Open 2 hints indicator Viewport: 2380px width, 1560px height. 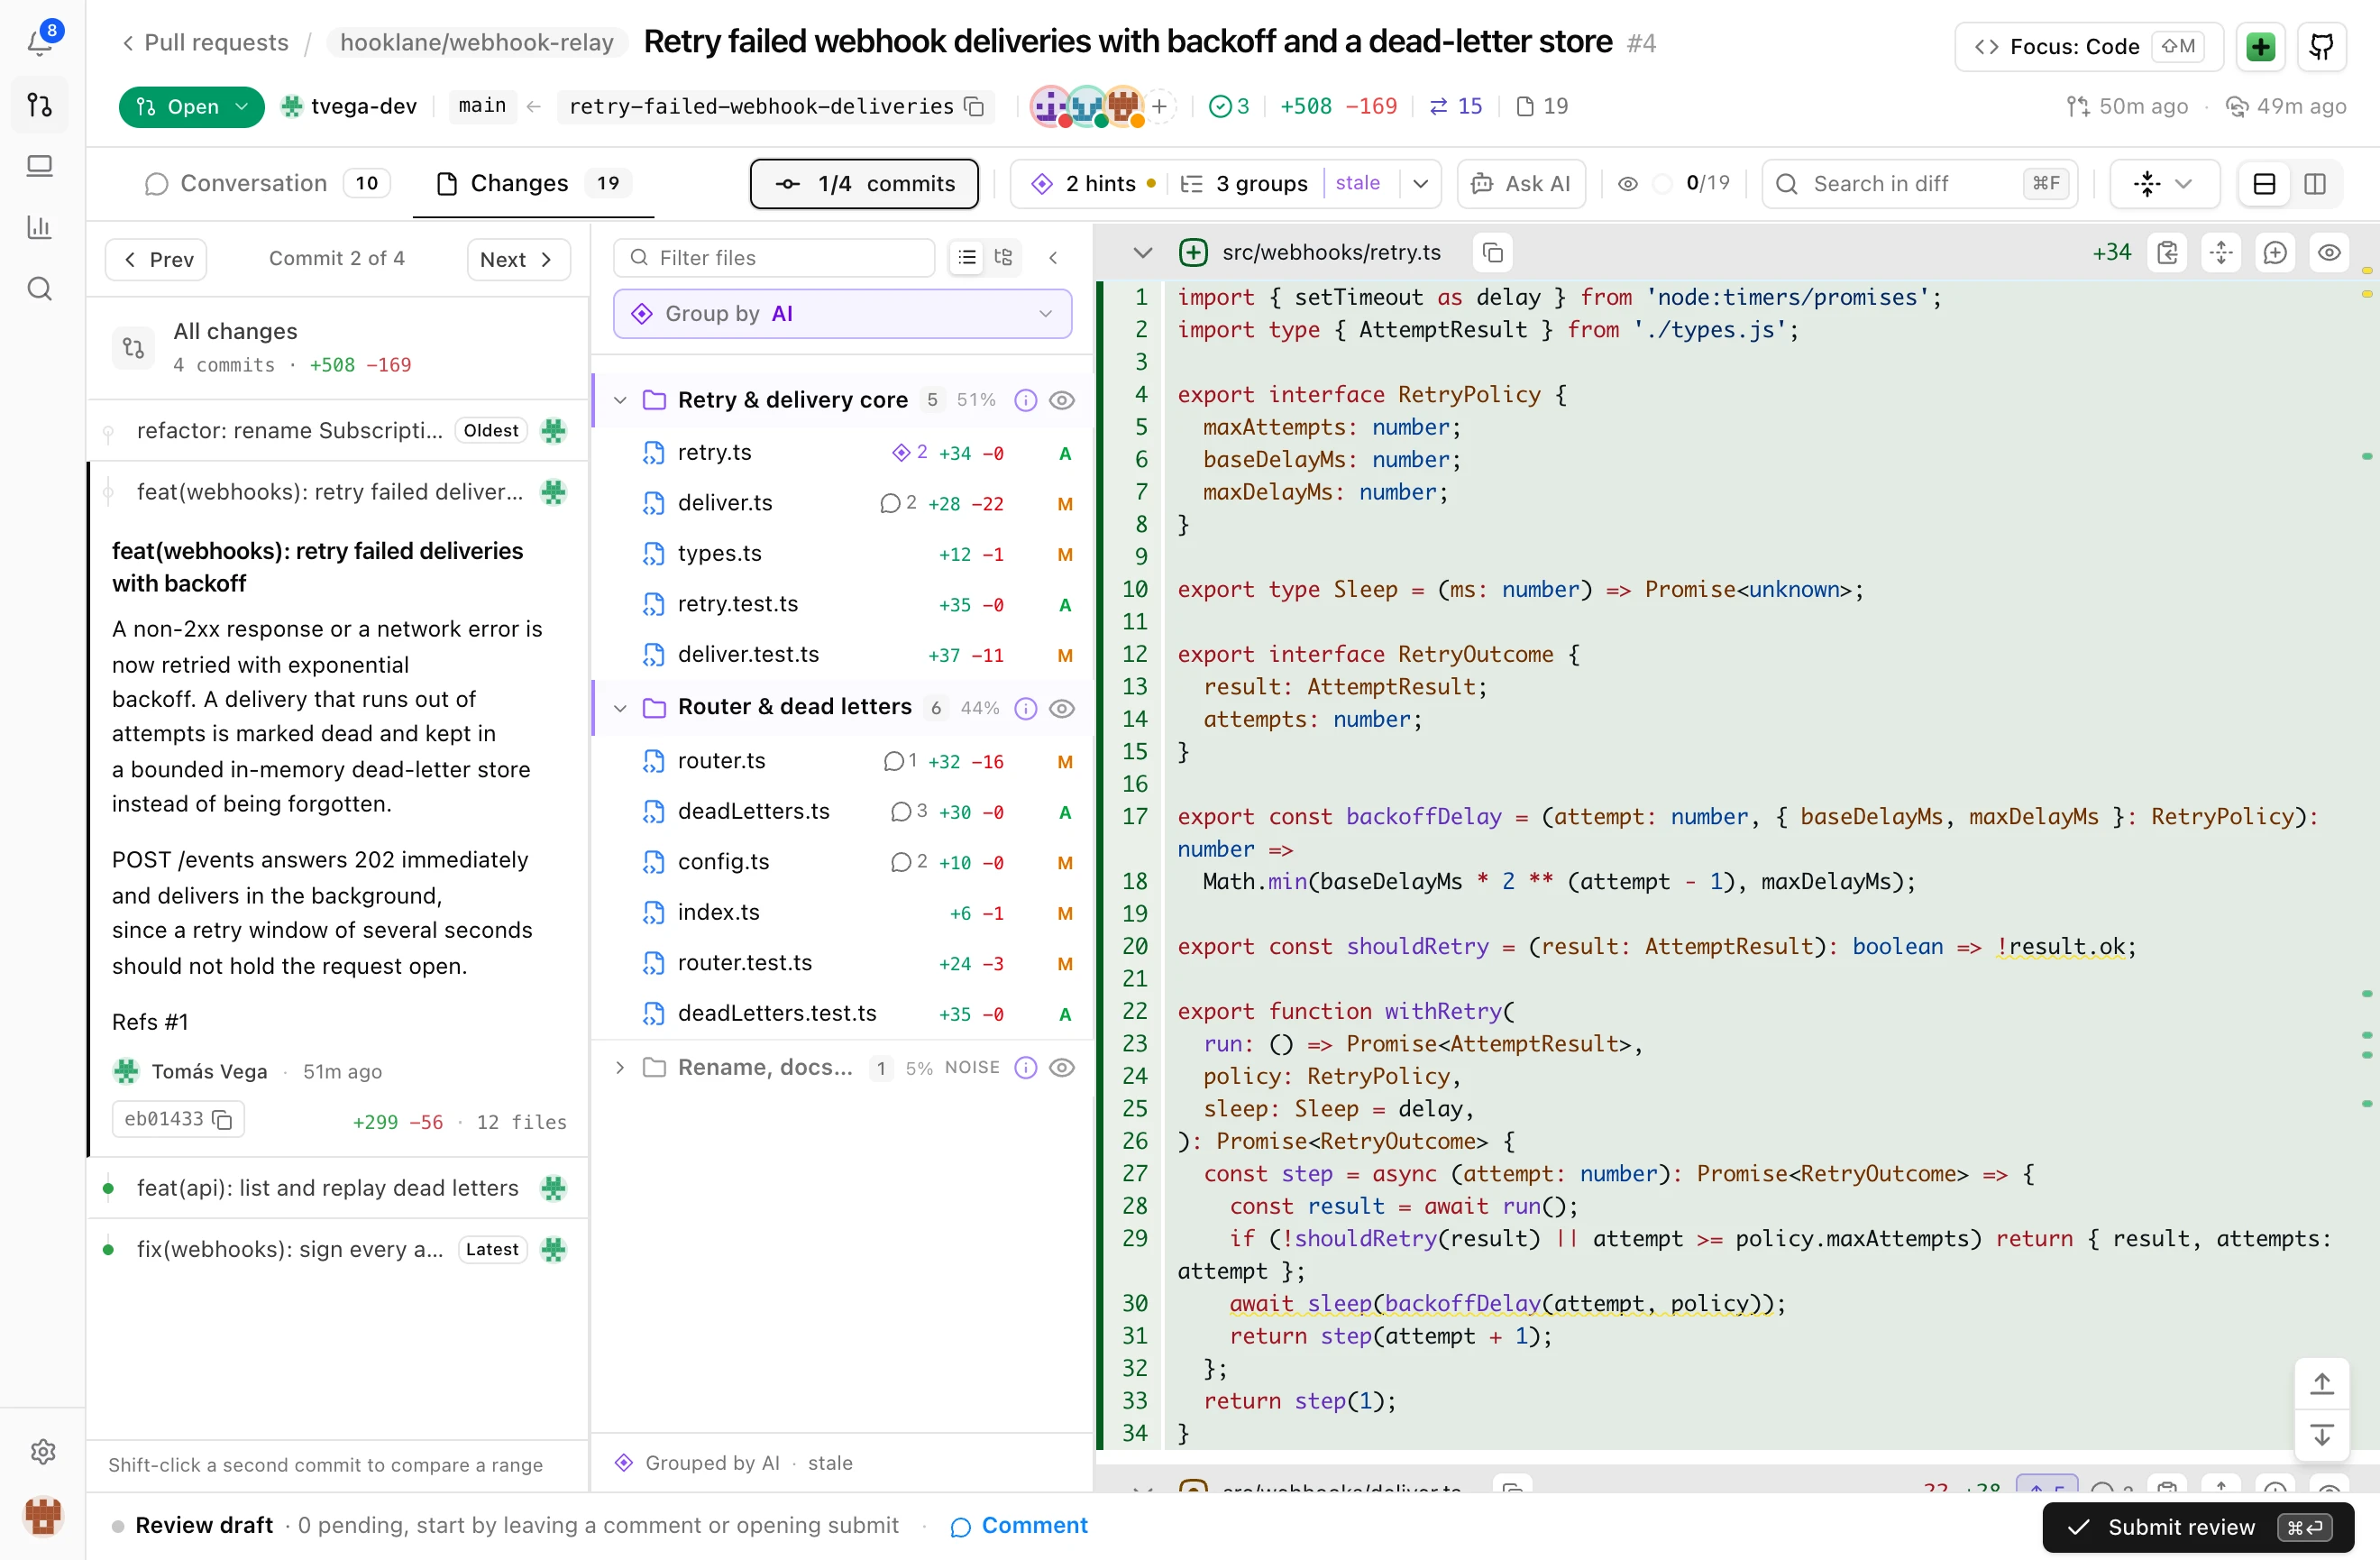(1092, 184)
